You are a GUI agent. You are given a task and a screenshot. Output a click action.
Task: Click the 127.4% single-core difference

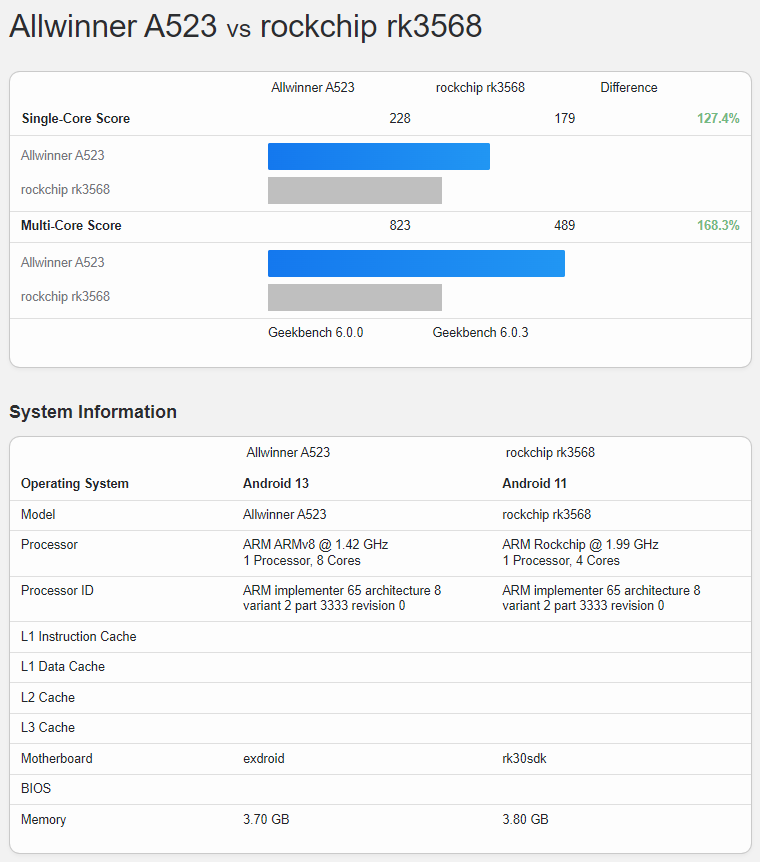tap(718, 118)
